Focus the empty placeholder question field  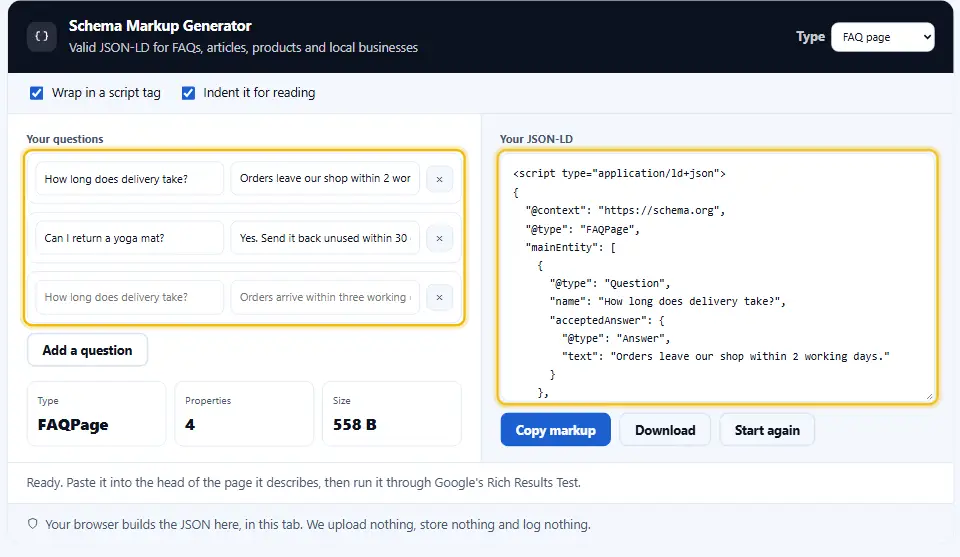coord(130,297)
